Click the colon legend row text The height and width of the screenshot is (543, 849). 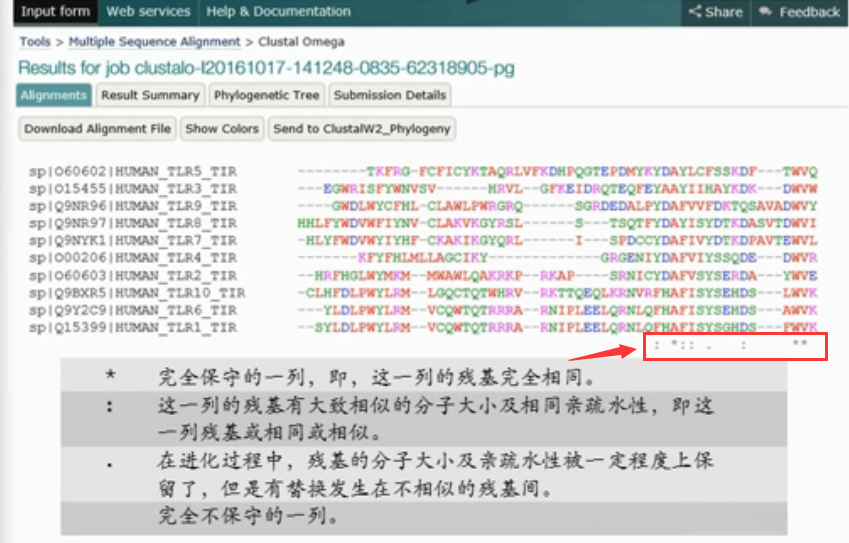tap(436, 419)
